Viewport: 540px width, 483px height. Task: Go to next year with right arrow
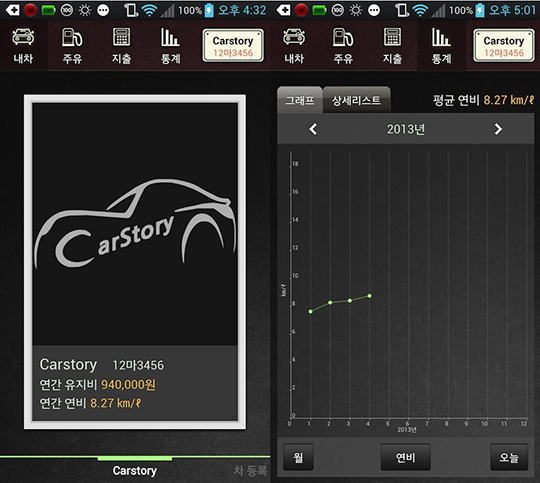(498, 129)
